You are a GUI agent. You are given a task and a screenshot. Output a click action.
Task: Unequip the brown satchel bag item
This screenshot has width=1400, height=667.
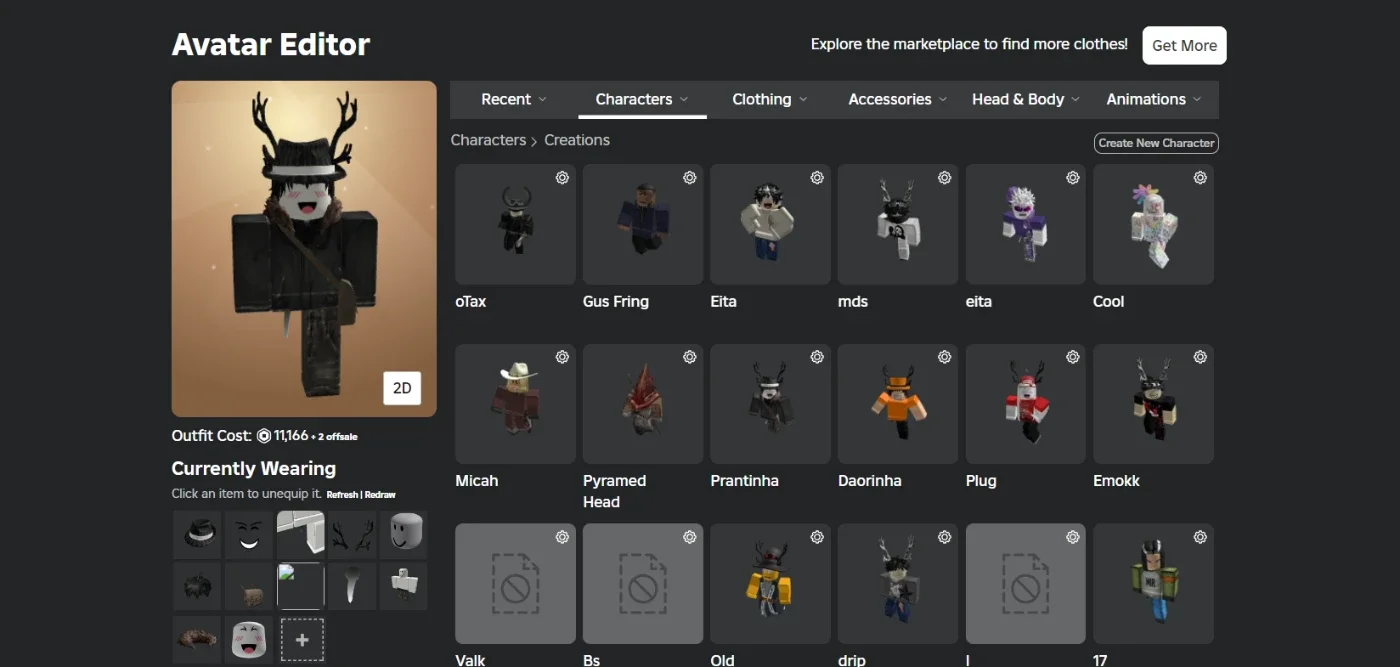(249, 586)
